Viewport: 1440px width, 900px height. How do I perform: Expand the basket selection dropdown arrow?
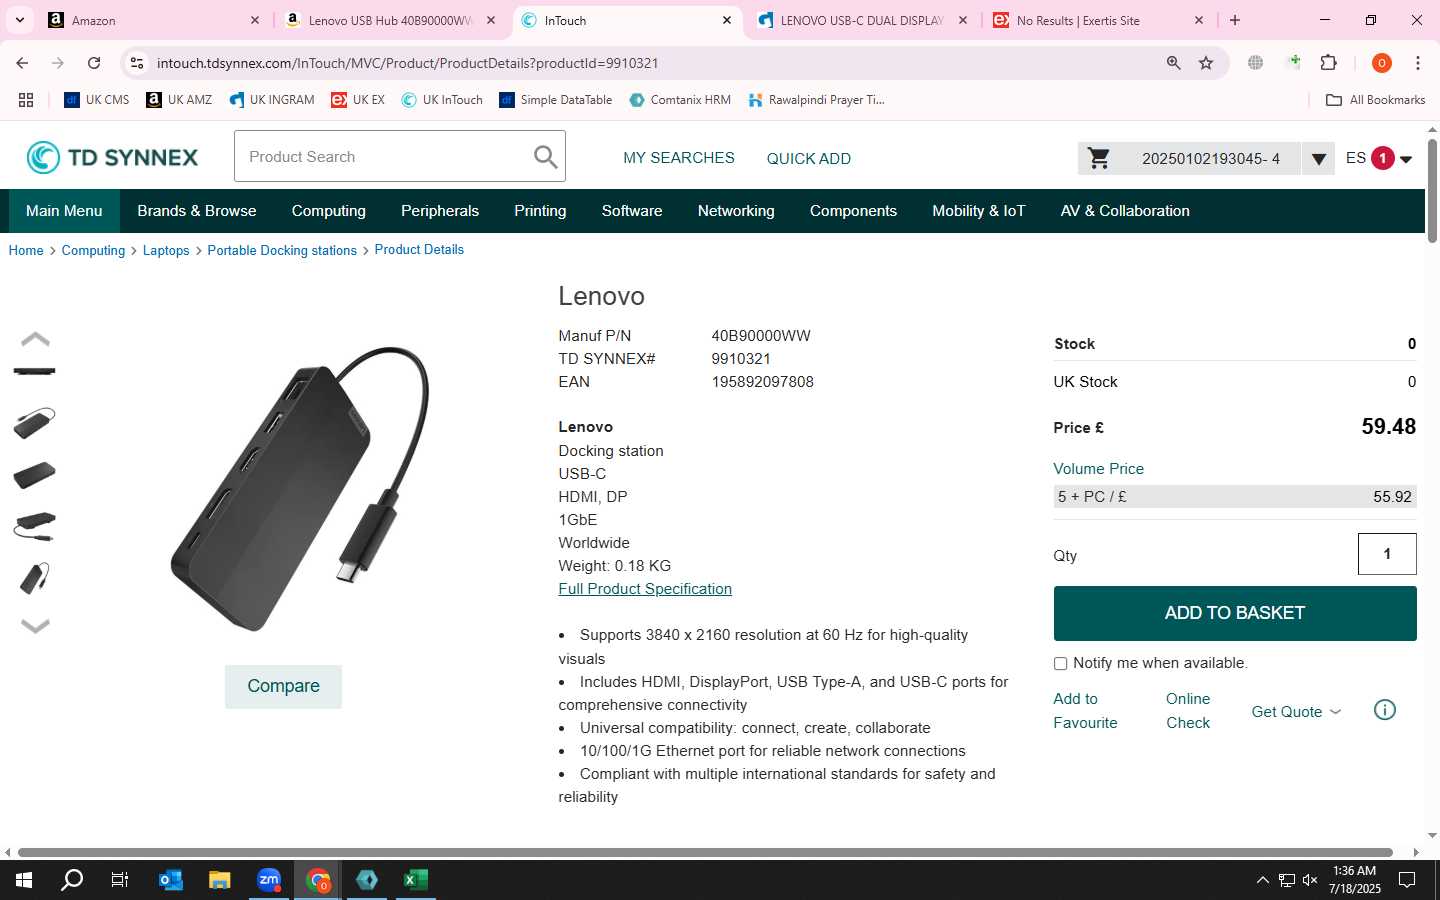pyautogui.click(x=1318, y=159)
